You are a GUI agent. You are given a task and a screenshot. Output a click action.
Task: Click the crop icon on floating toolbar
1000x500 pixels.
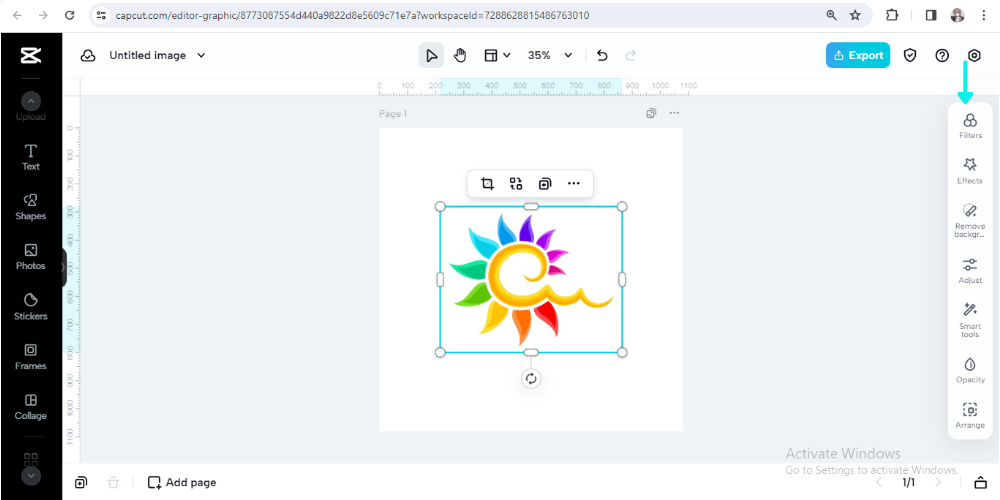click(487, 184)
